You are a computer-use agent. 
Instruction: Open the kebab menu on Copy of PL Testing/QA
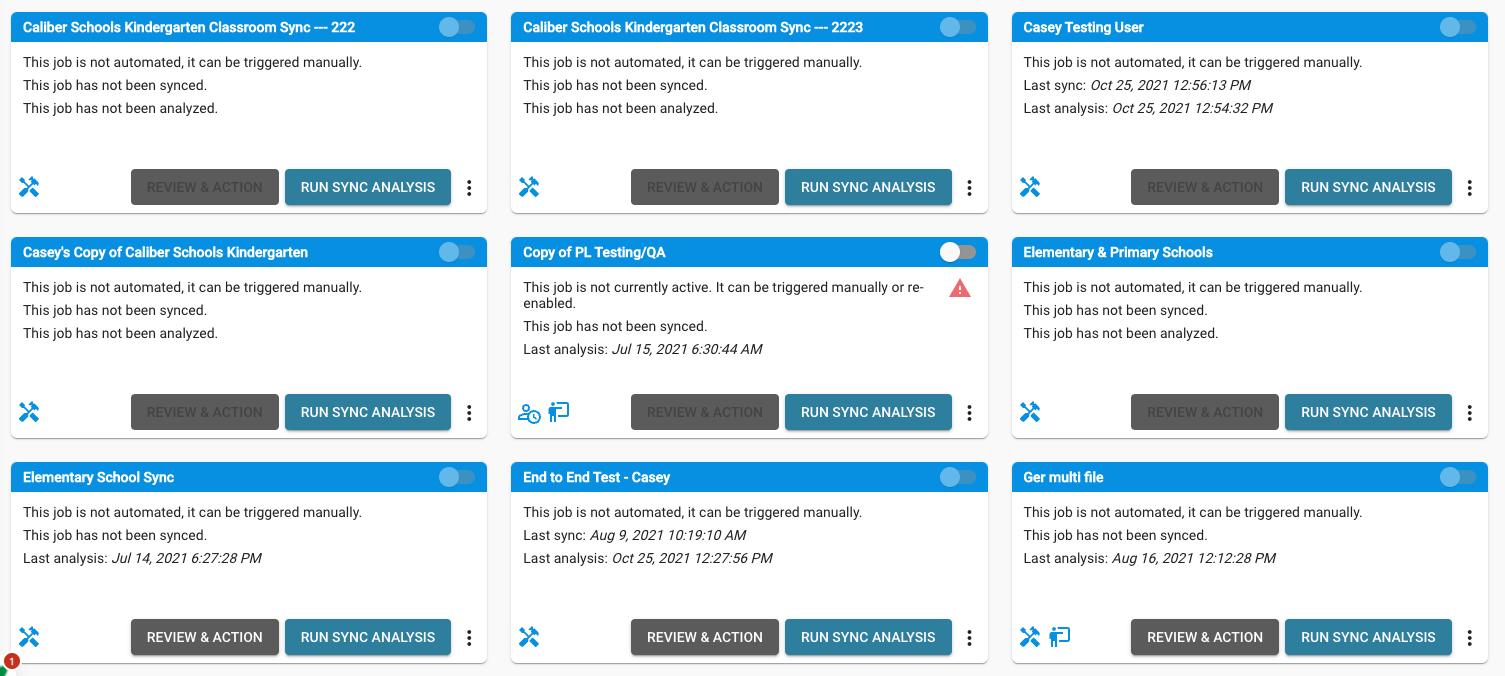point(969,412)
